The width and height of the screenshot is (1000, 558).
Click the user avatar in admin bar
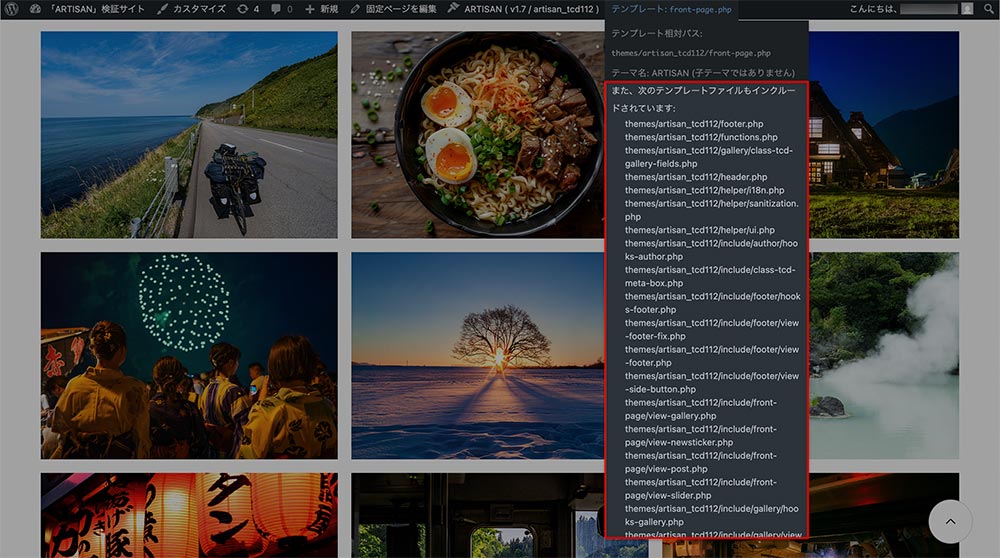click(x=966, y=9)
